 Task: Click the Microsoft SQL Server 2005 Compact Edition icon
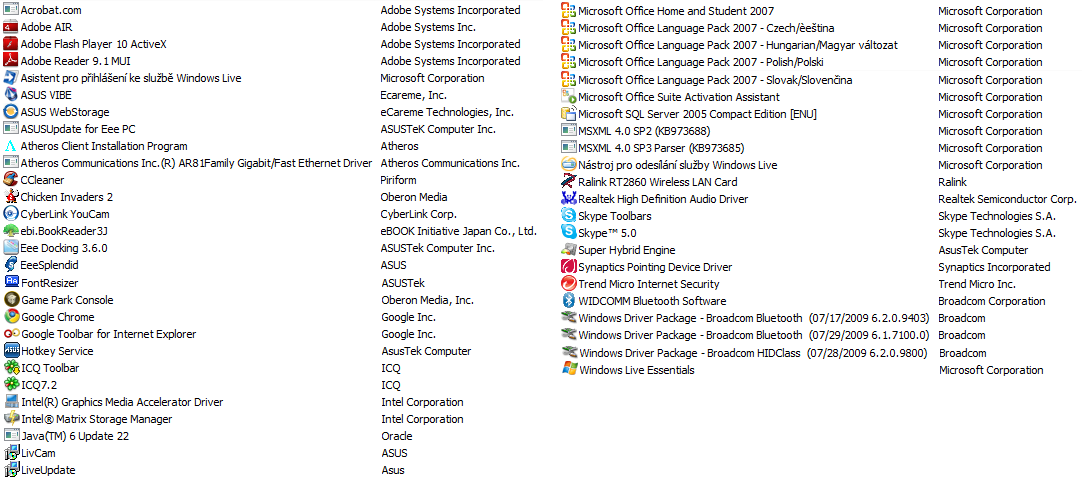coord(568,114)
